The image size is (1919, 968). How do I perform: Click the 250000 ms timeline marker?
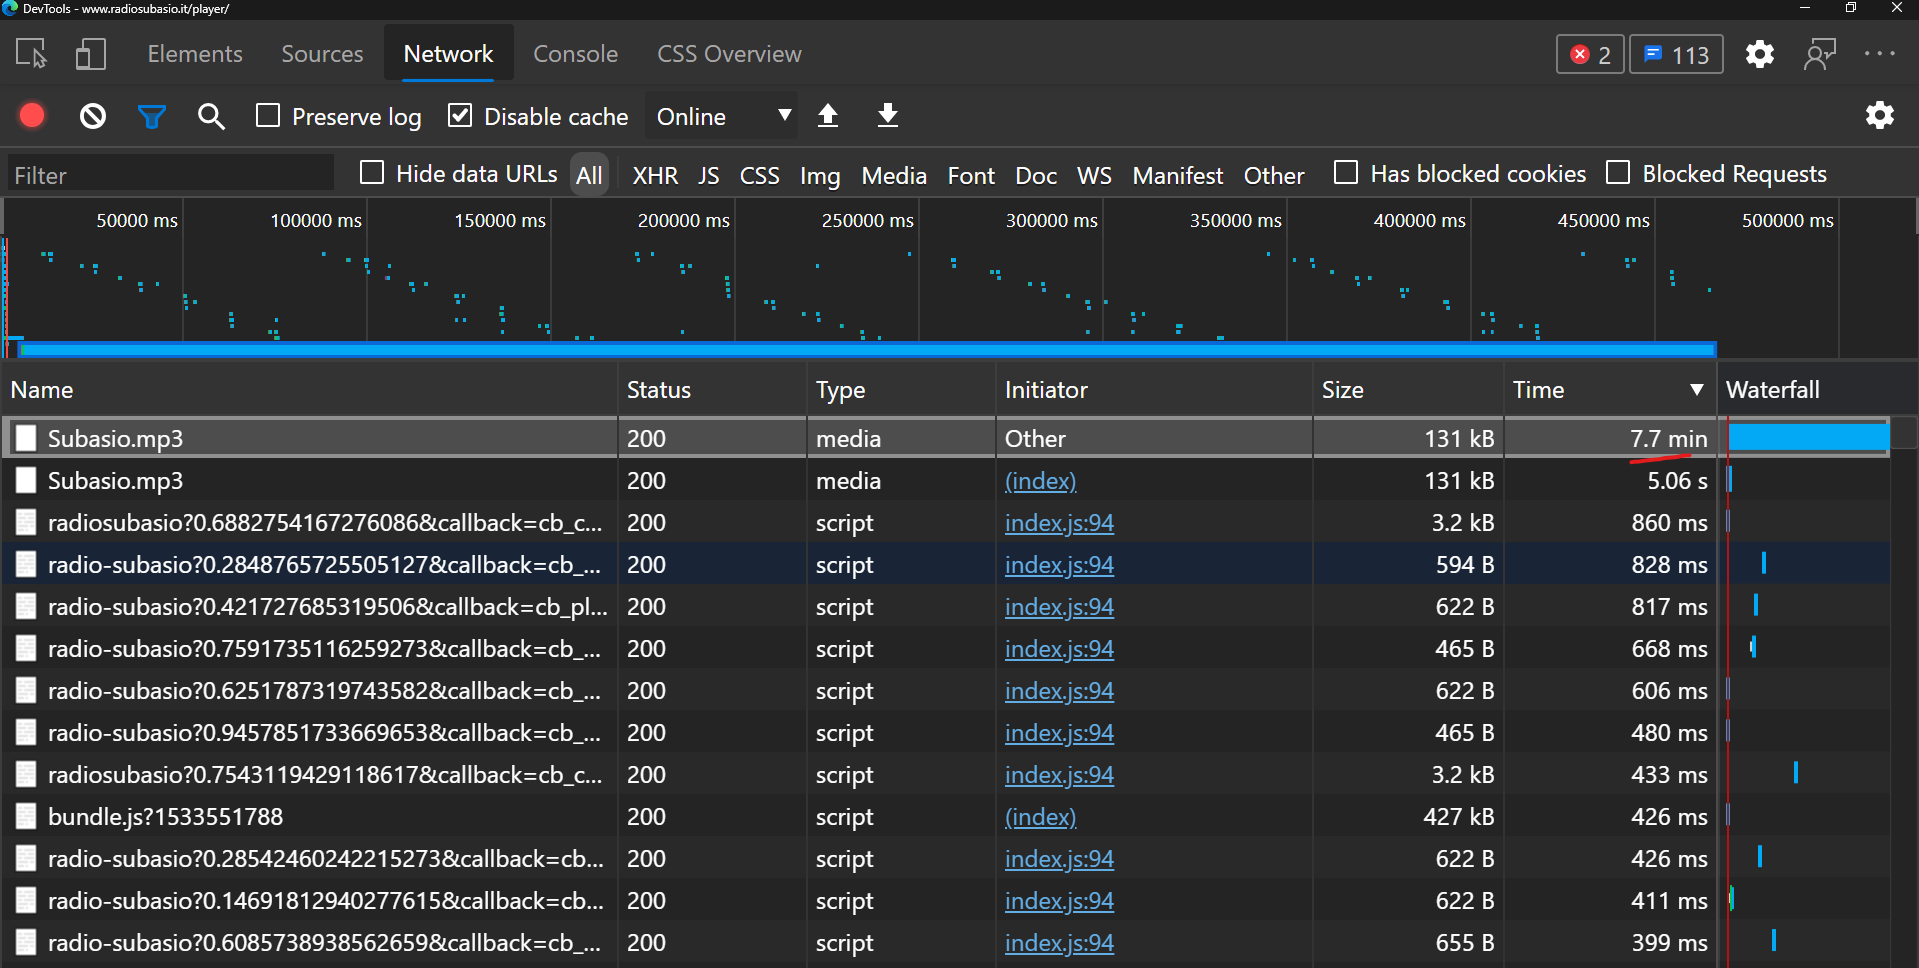(x=867, y=220)
